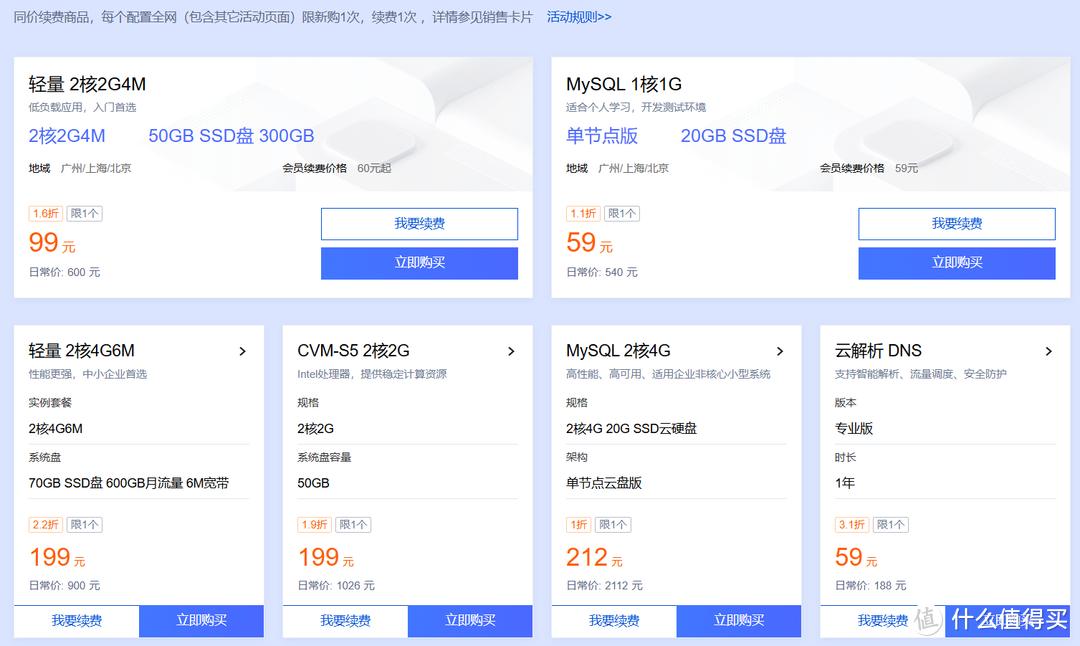Viewport: 1080px width, 646px height.
Task: Click 我要续费 on the MySQL 1核1G card
Action: coord(956,223)
